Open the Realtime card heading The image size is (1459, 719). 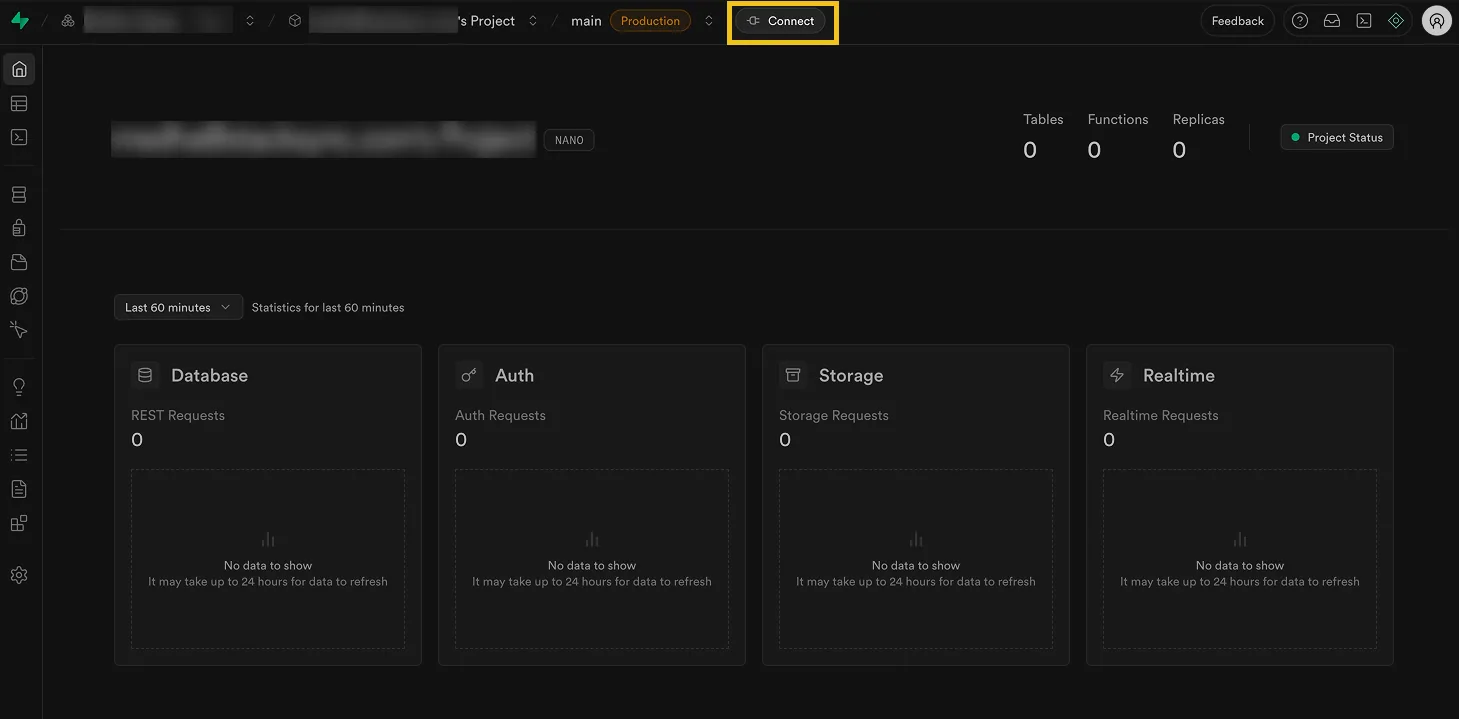(x=1179, y=375)
